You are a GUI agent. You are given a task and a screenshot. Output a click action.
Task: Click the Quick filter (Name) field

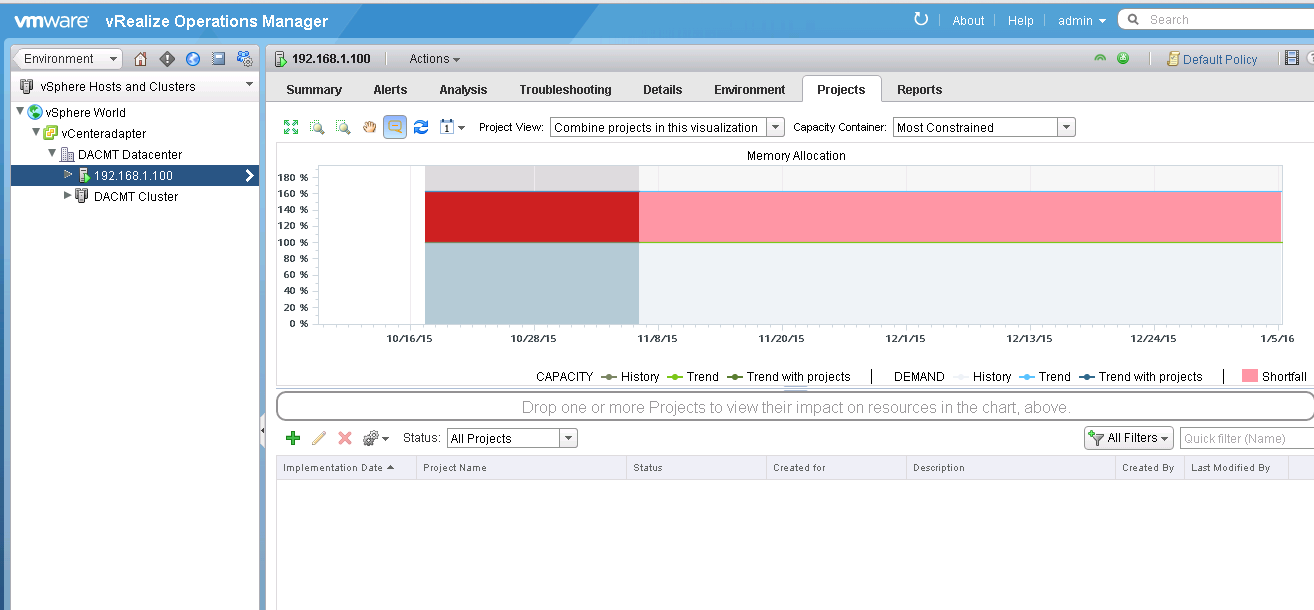(x=1246, y=438)
